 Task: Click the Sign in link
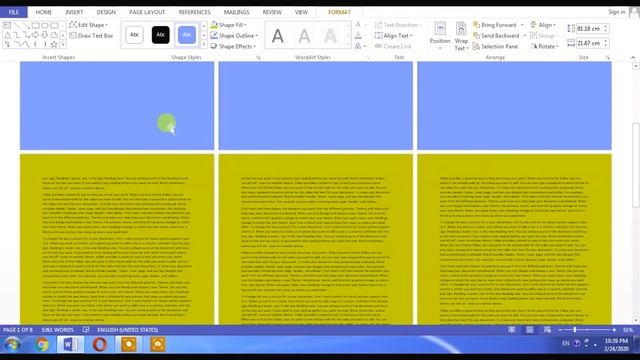616,12
